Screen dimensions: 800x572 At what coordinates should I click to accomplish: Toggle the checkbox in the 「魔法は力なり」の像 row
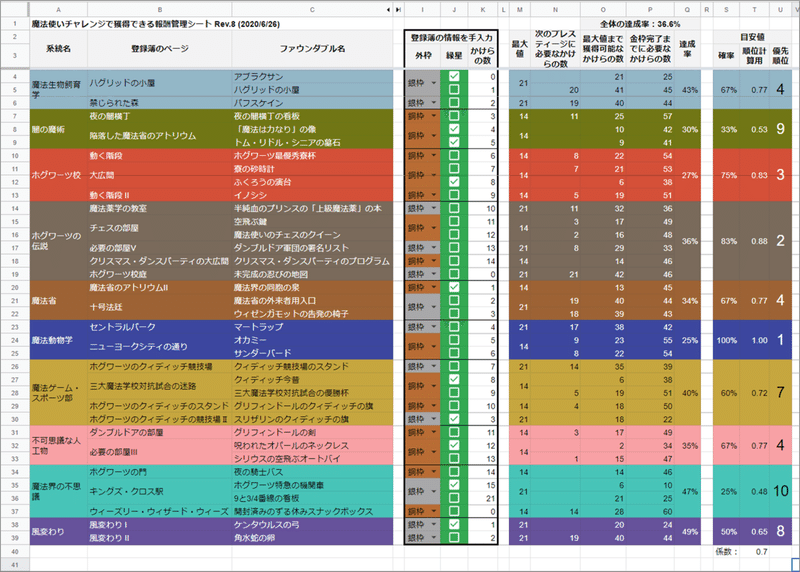pos(454,129)
